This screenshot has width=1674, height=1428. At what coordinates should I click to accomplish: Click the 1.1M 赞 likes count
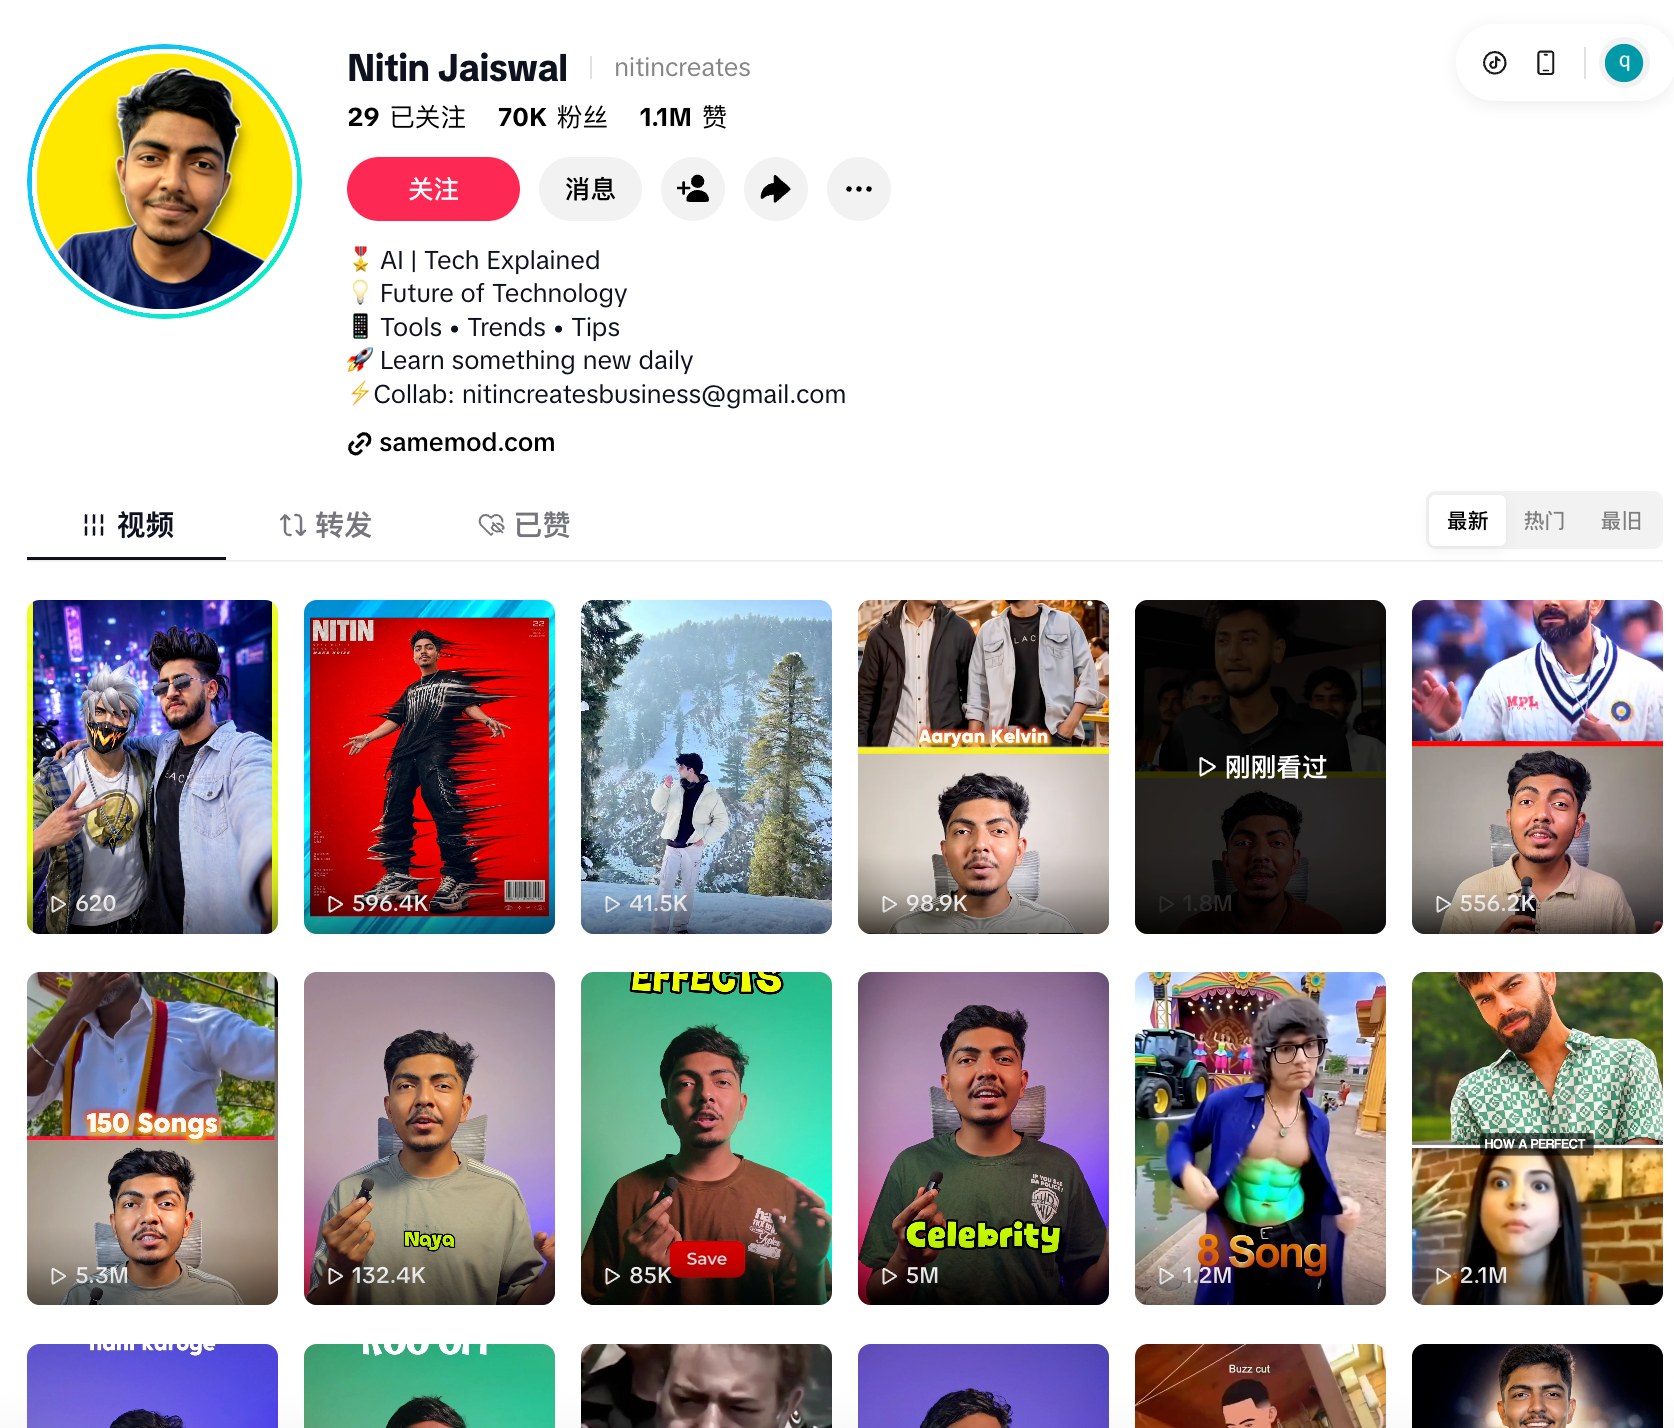pyautogui.click(x=683, y=118)
